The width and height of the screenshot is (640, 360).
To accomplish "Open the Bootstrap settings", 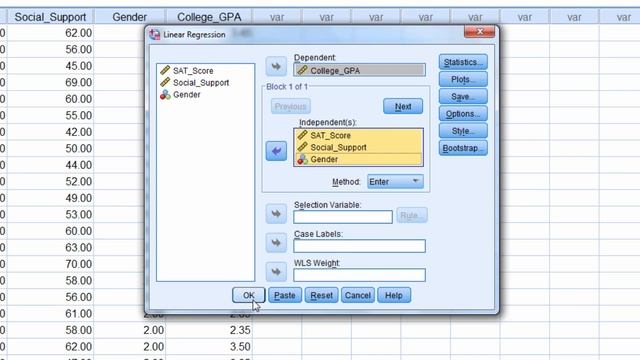I will coord(463,148).
